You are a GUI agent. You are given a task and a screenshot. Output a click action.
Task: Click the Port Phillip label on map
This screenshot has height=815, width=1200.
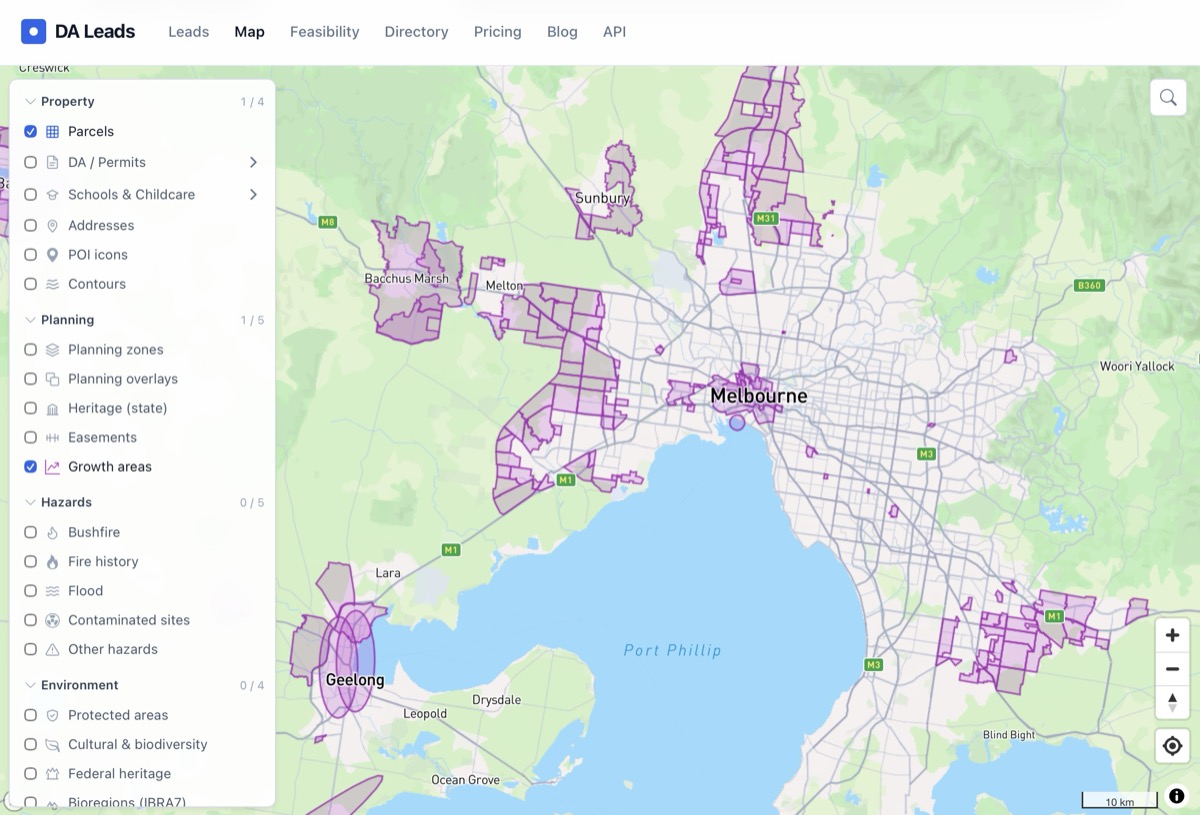click(672, 651)
